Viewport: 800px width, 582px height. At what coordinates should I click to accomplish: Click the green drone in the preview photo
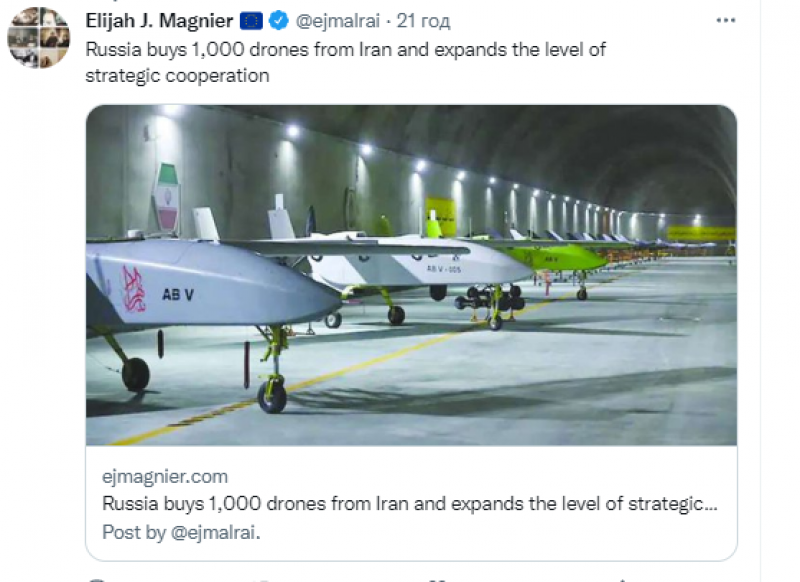[560, 259]
